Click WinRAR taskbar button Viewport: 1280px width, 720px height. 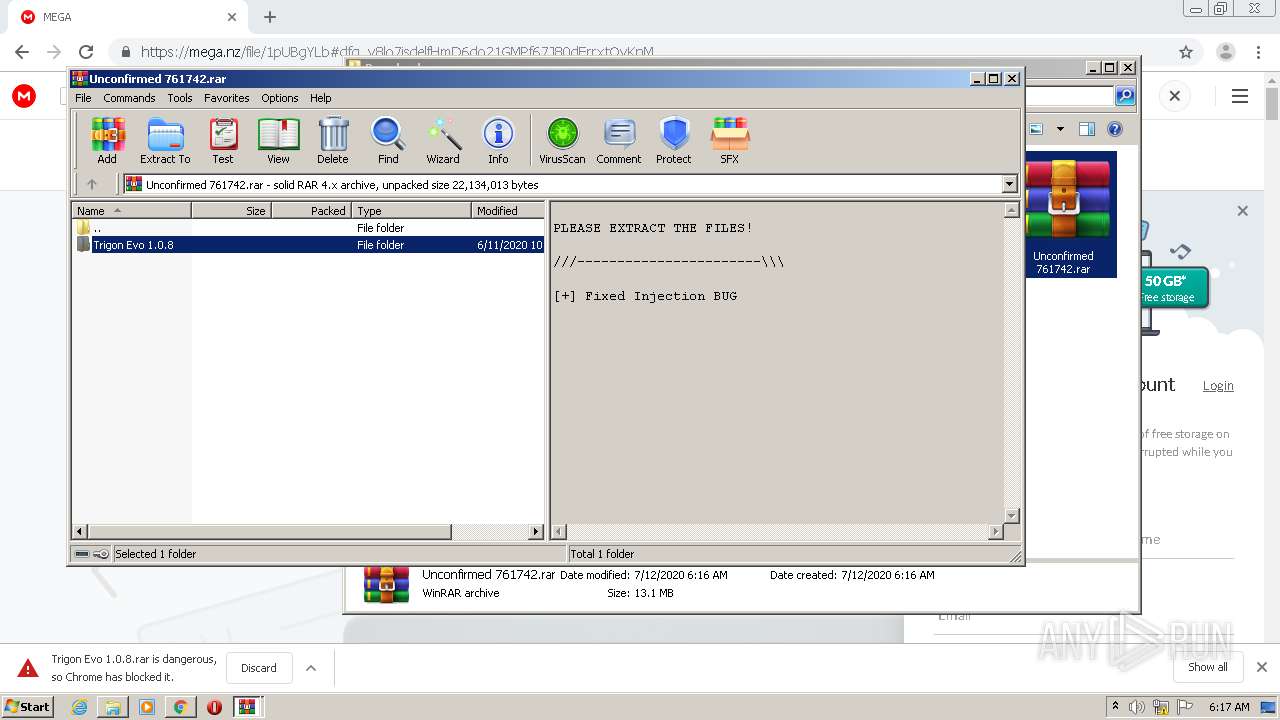click(x=248, y=707)
